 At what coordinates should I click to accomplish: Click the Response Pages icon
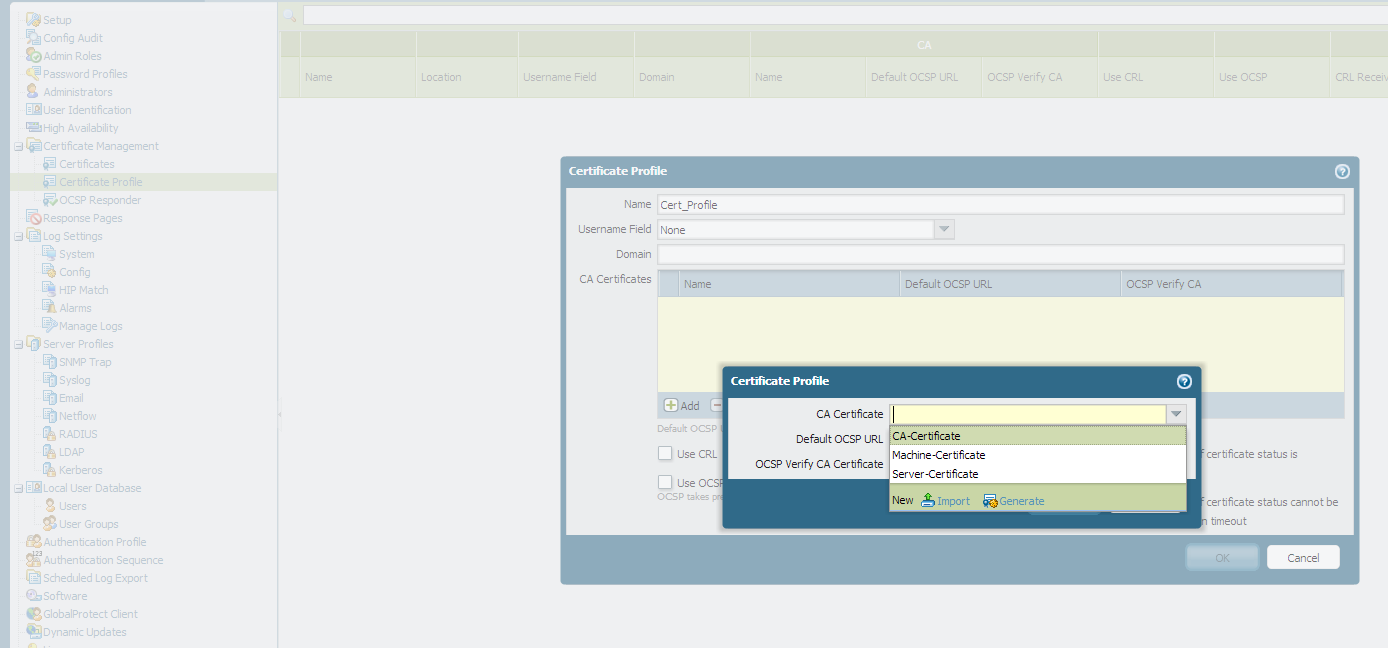coord(34,218)
